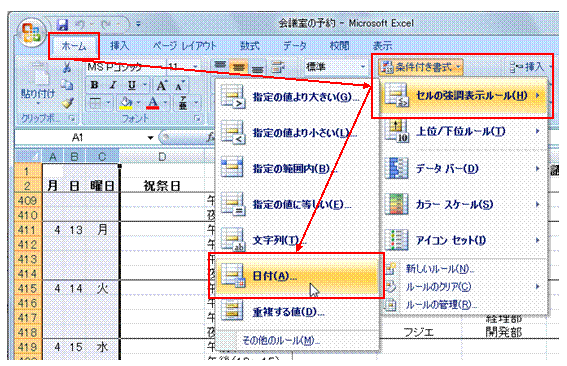Increase font size with large A icon

[161, 85]
